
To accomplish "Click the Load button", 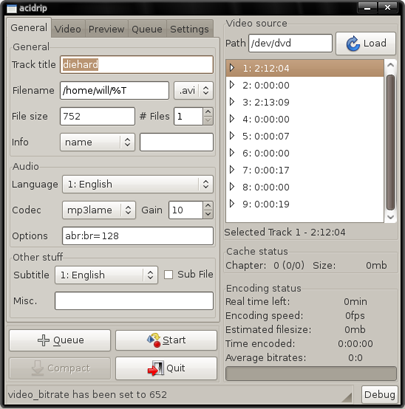I will click(x=366, y=43).
